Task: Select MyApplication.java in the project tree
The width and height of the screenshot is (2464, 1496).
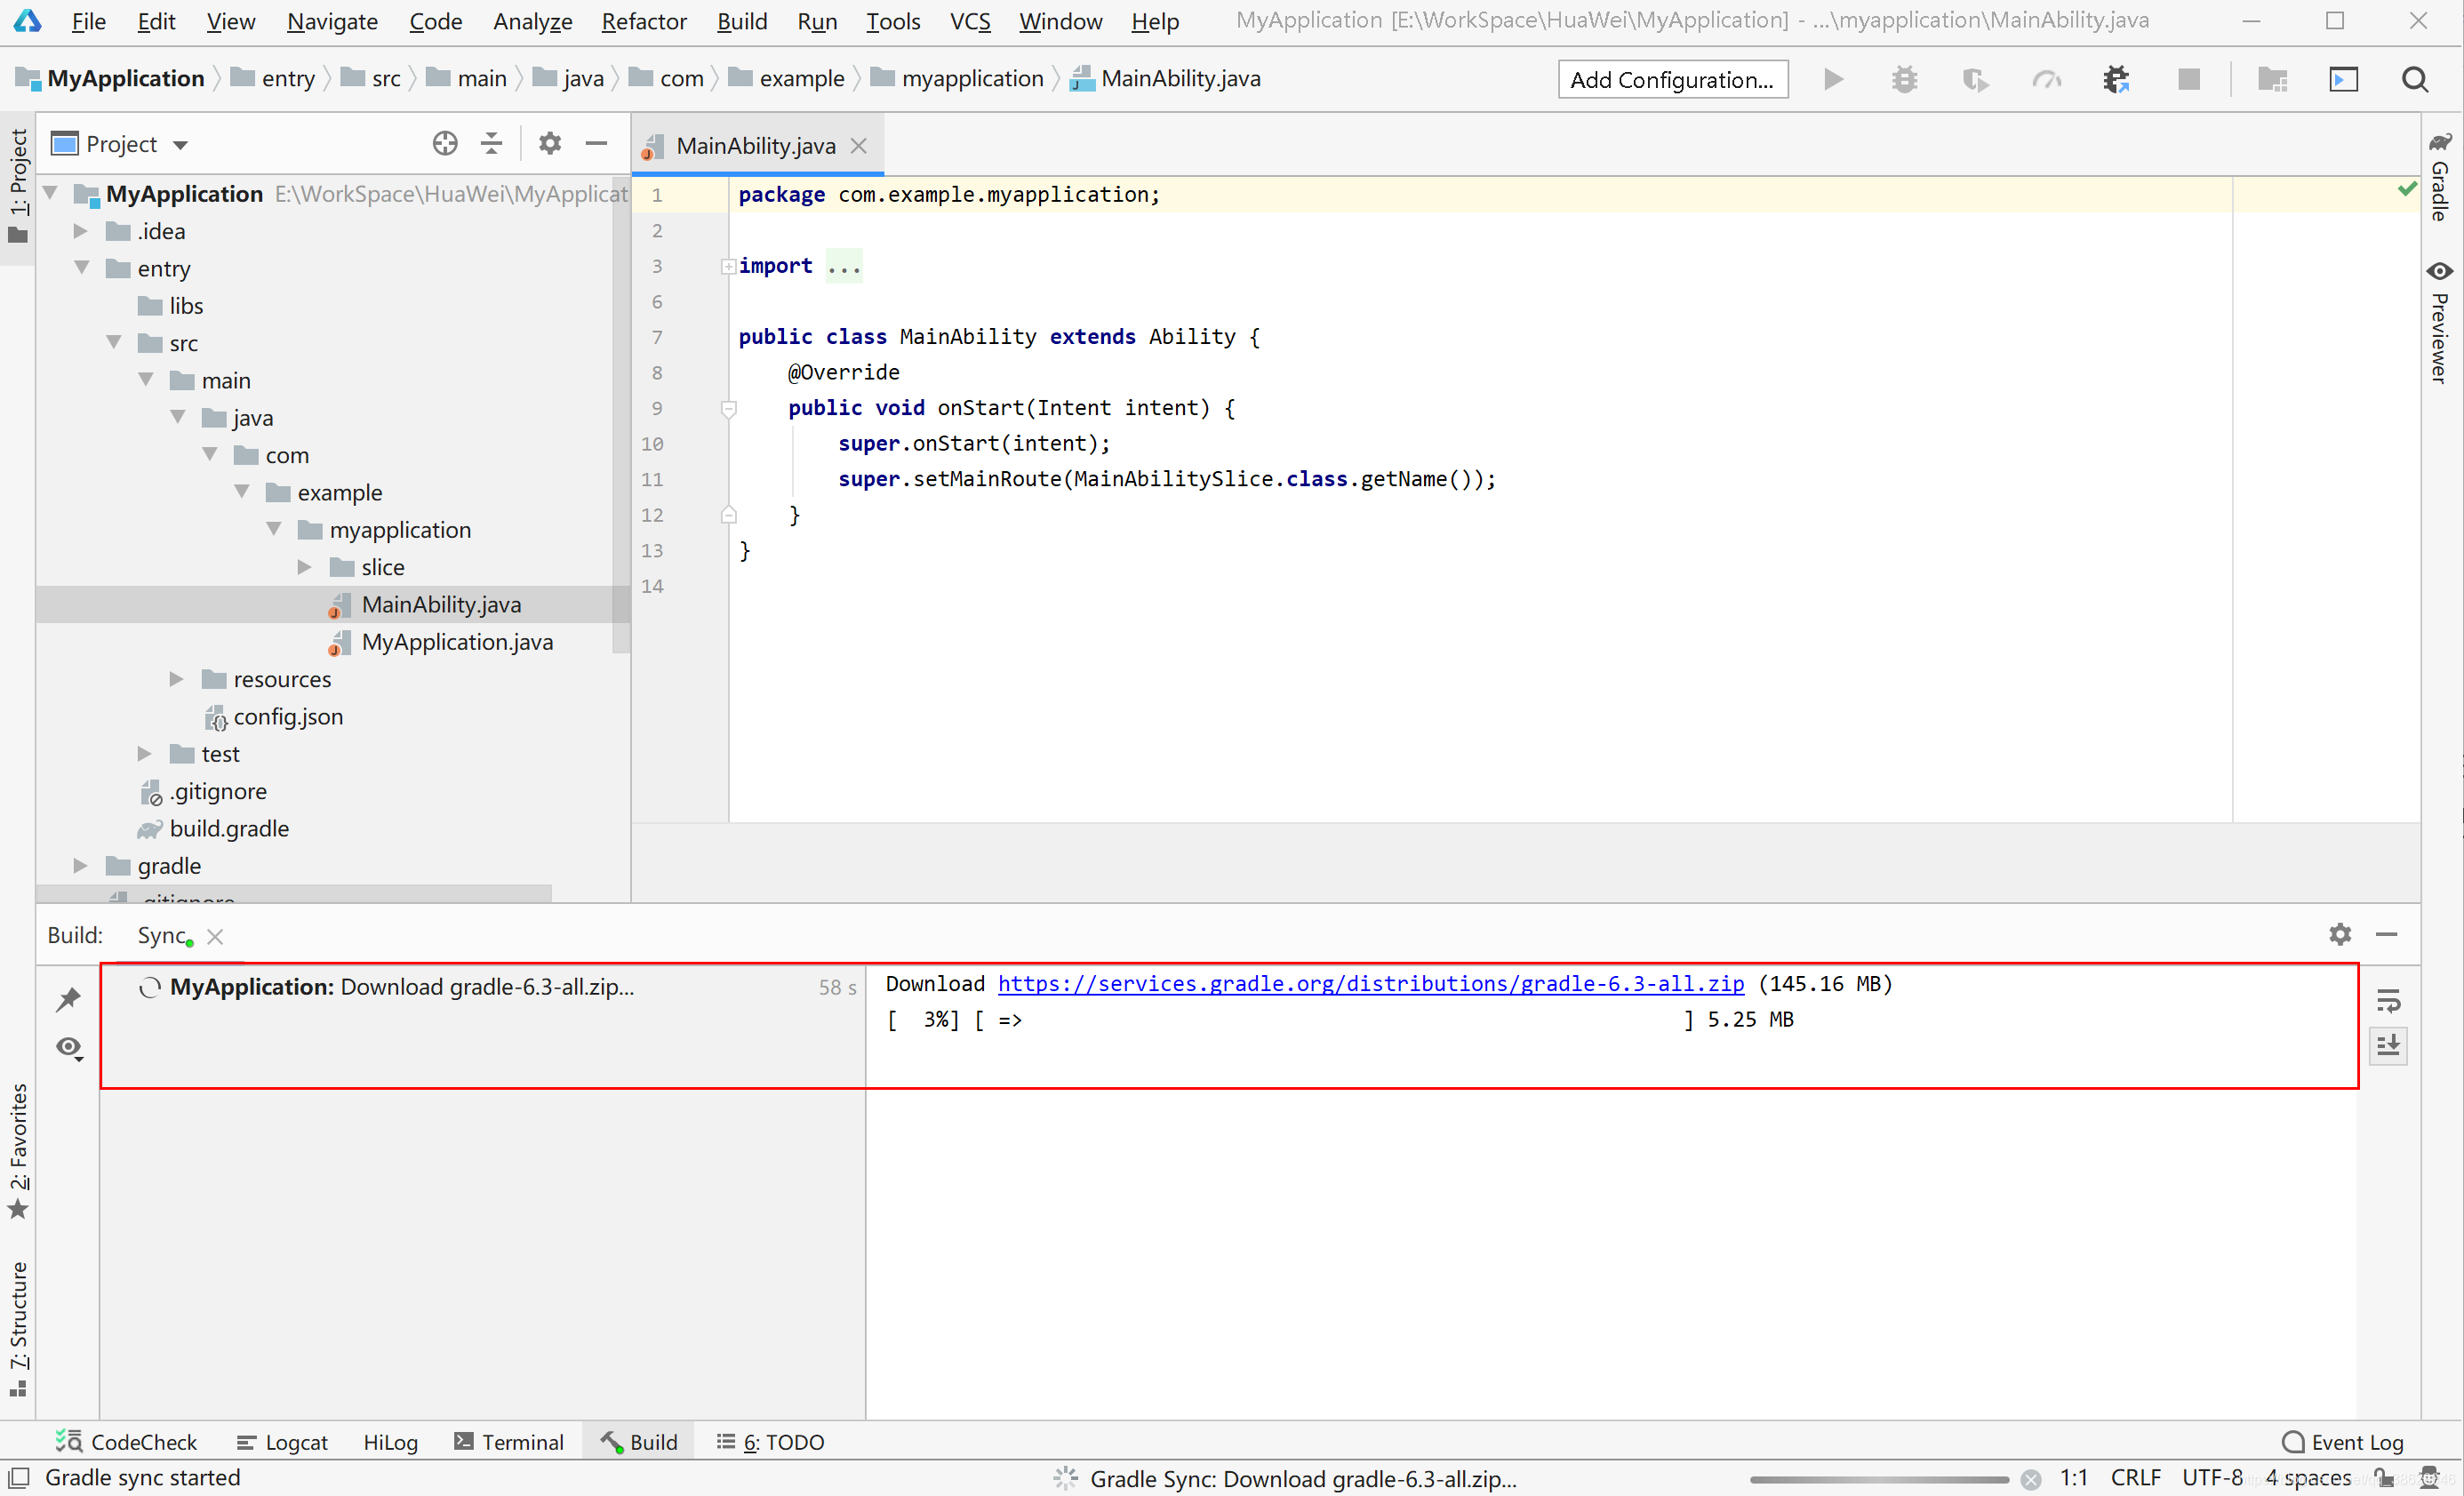Action: 457,642
